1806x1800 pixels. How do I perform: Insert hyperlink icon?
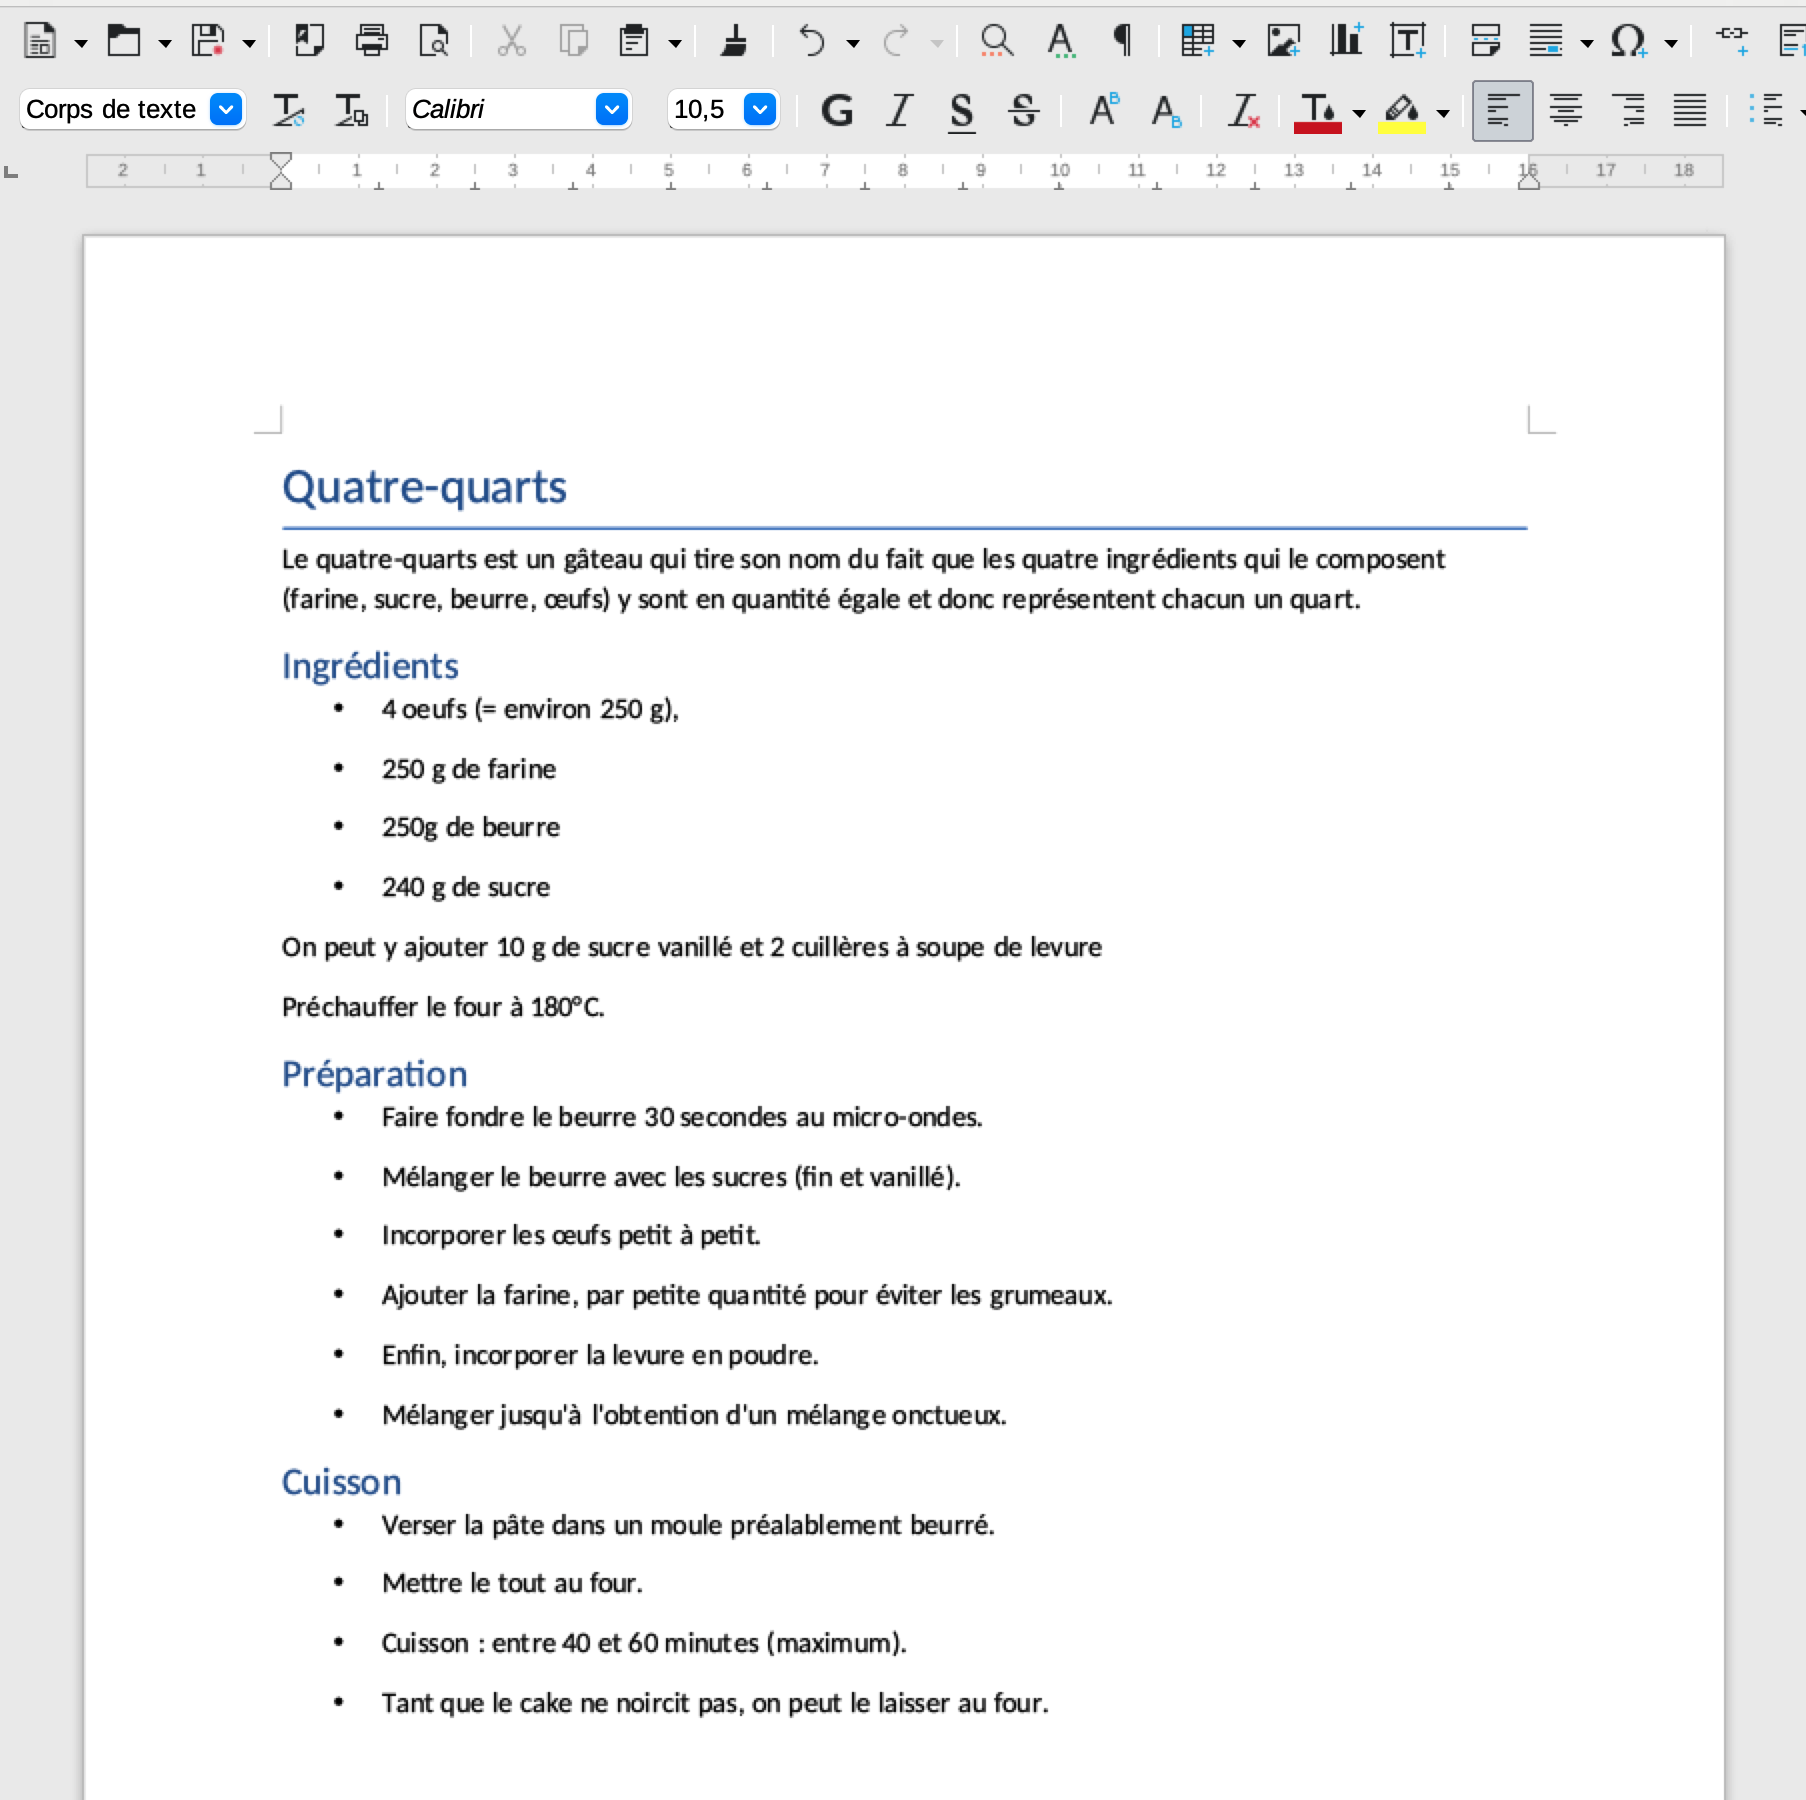click(1732, 41)
